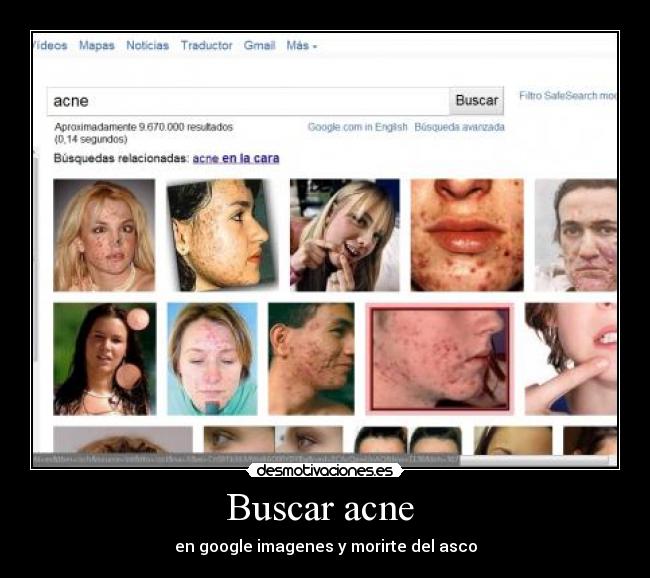Open bottom-row thumbnail showing pair of eyes
Screen dimensions: 650x578
pyautogui.click(x=274, y=440)
